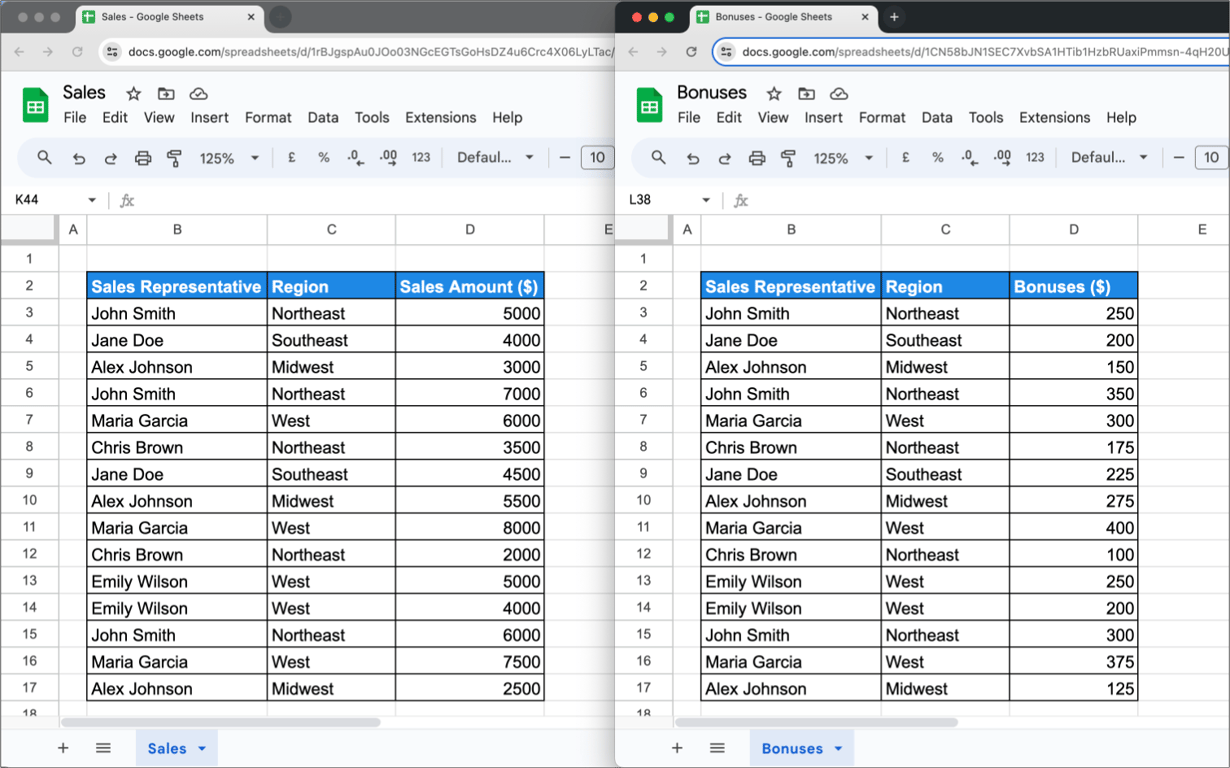Click cell with value 375 in Bonuses

[1074, 662]
